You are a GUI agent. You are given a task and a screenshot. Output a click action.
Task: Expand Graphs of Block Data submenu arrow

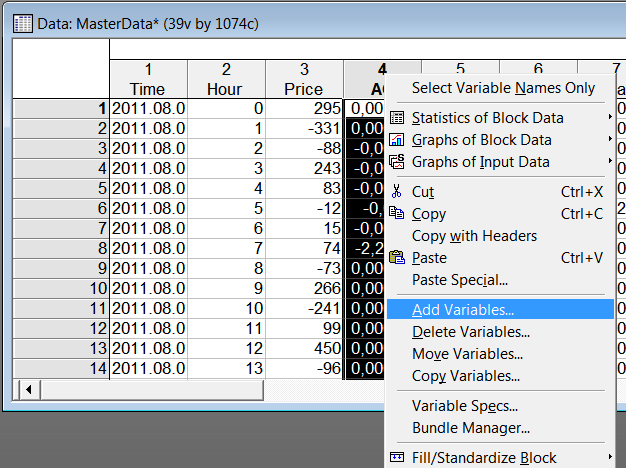610,139
